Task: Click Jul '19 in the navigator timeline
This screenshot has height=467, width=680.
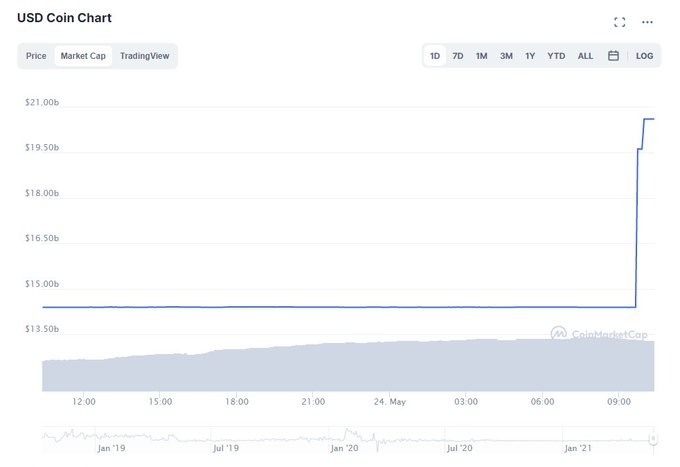Action: [x=226, y=448]
